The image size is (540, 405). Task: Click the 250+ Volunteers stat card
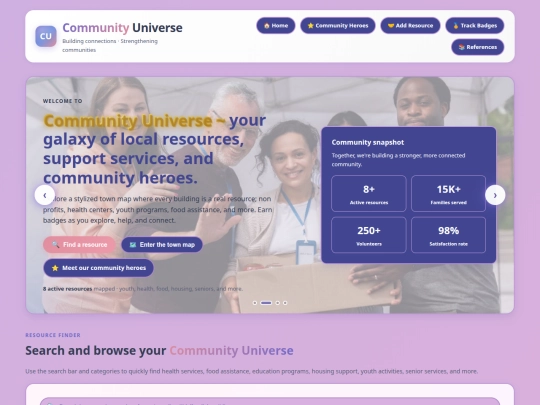pos(369,235)
